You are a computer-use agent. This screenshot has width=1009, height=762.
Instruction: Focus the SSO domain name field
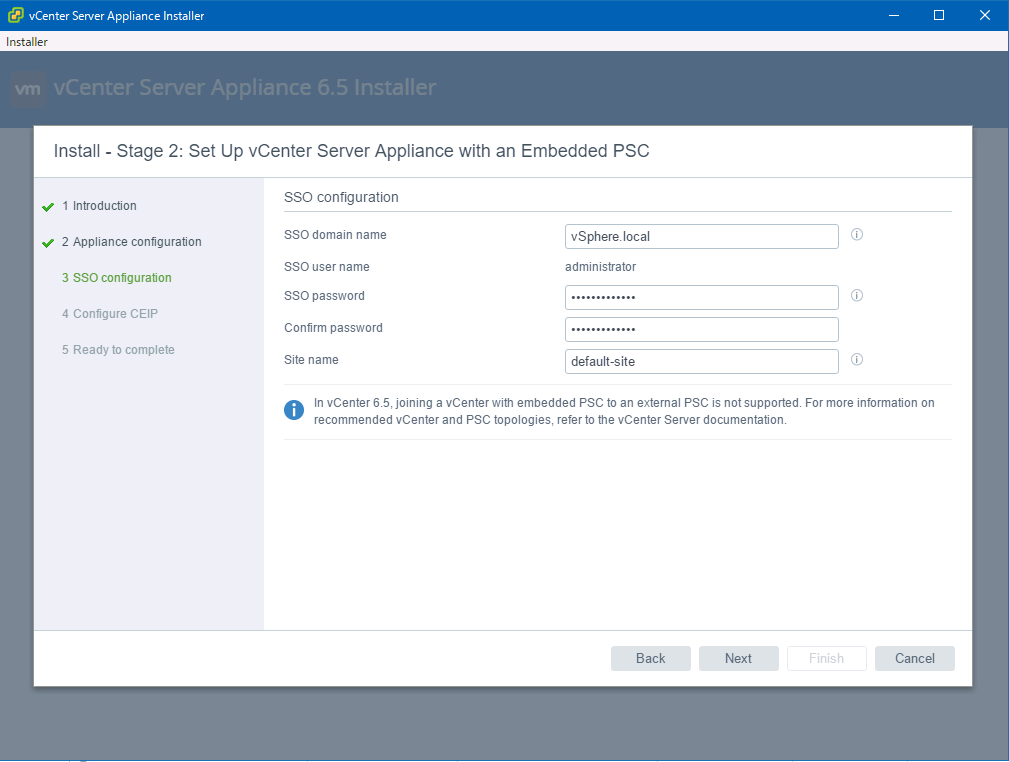pyautogui.click(x=701, y=236)
